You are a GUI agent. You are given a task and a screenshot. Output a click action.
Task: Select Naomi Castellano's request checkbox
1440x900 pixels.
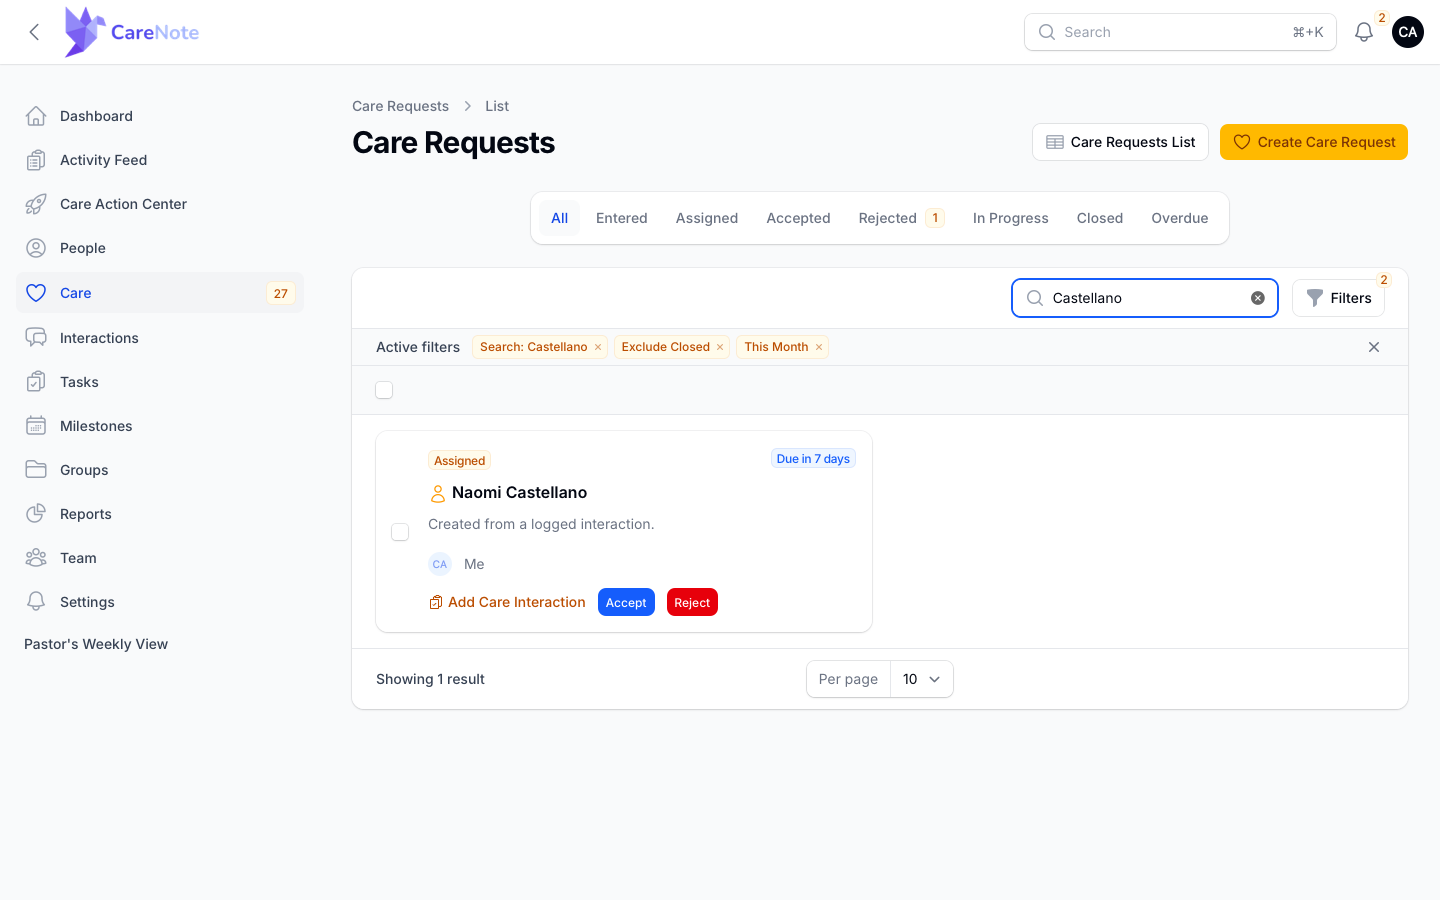point(400,532)
